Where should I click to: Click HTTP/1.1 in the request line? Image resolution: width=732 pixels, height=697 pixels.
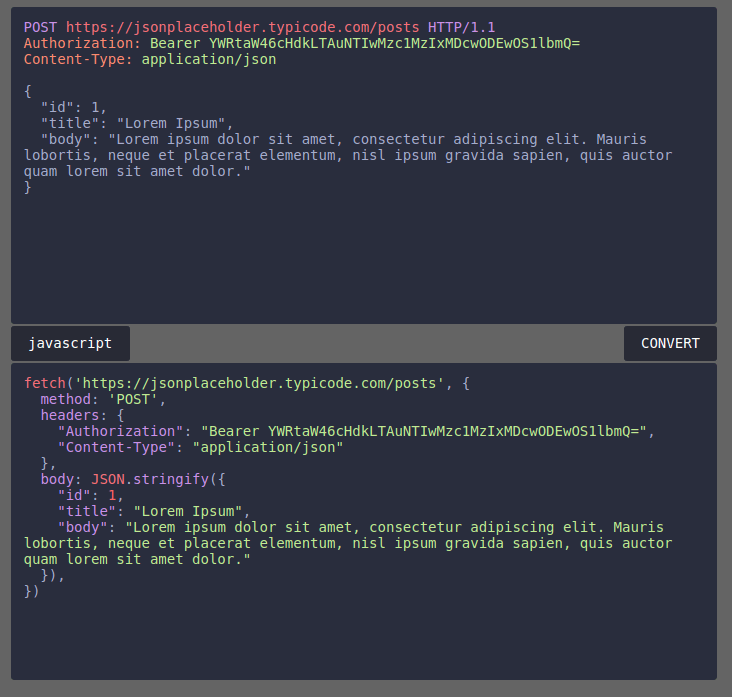(x=461, y=27)
